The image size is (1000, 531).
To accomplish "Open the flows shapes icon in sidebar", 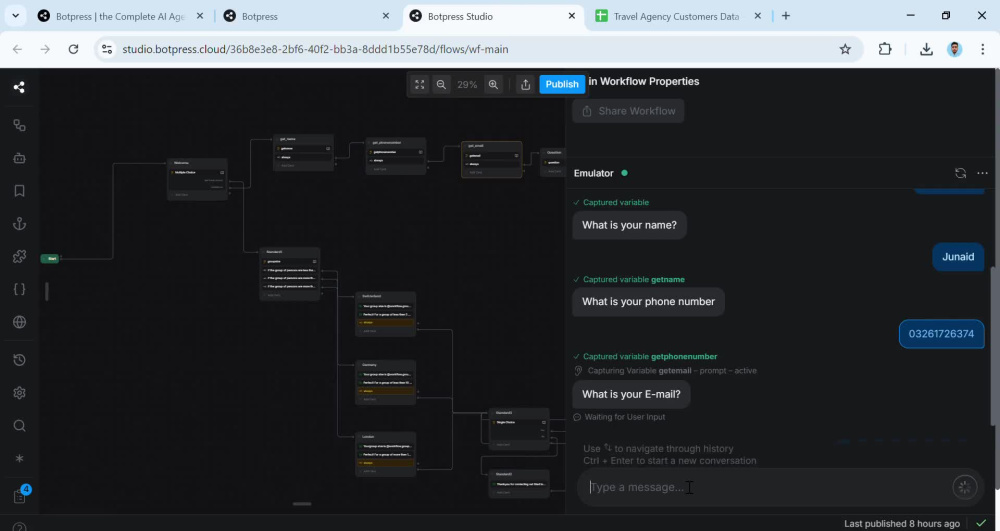I will (19, 125).
